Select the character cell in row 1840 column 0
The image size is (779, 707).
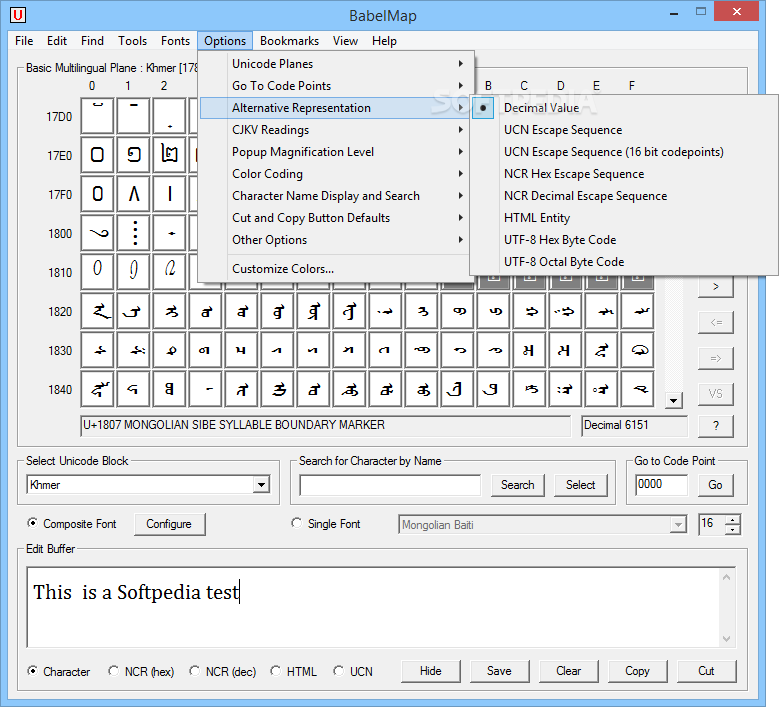point(97,389)
